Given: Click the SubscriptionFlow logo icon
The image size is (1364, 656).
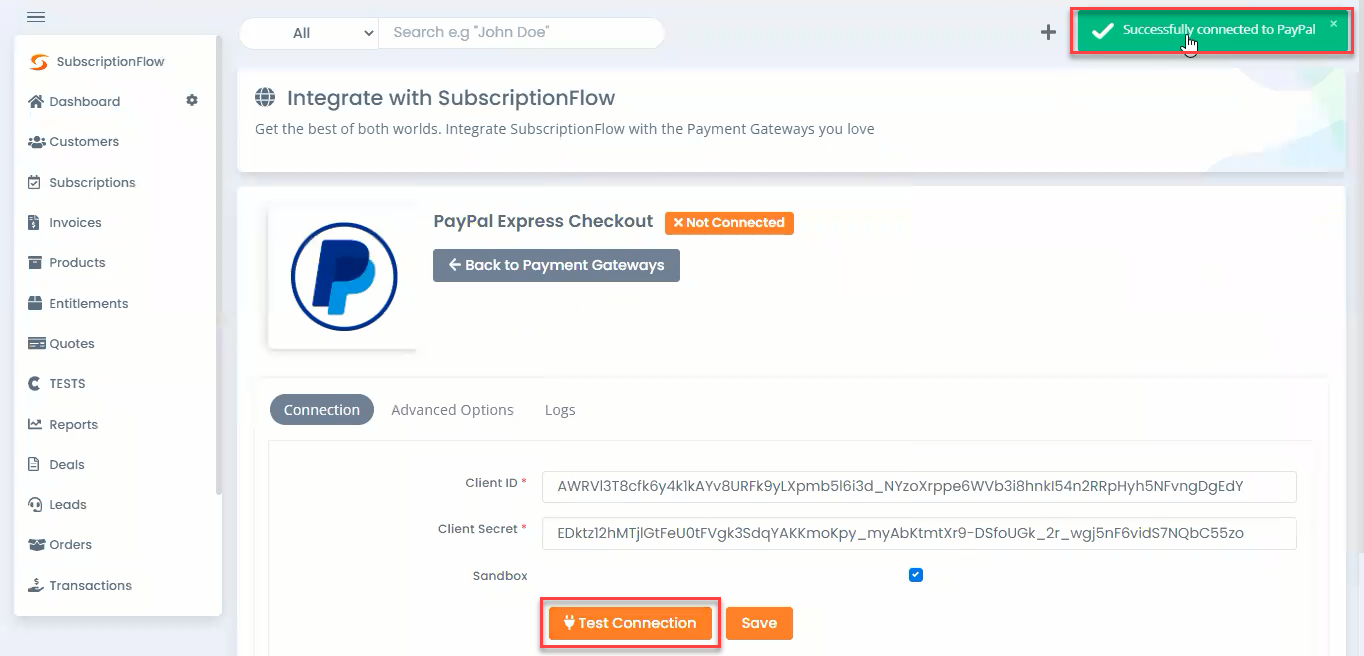Looking at the screenshot, I should 38,62.
